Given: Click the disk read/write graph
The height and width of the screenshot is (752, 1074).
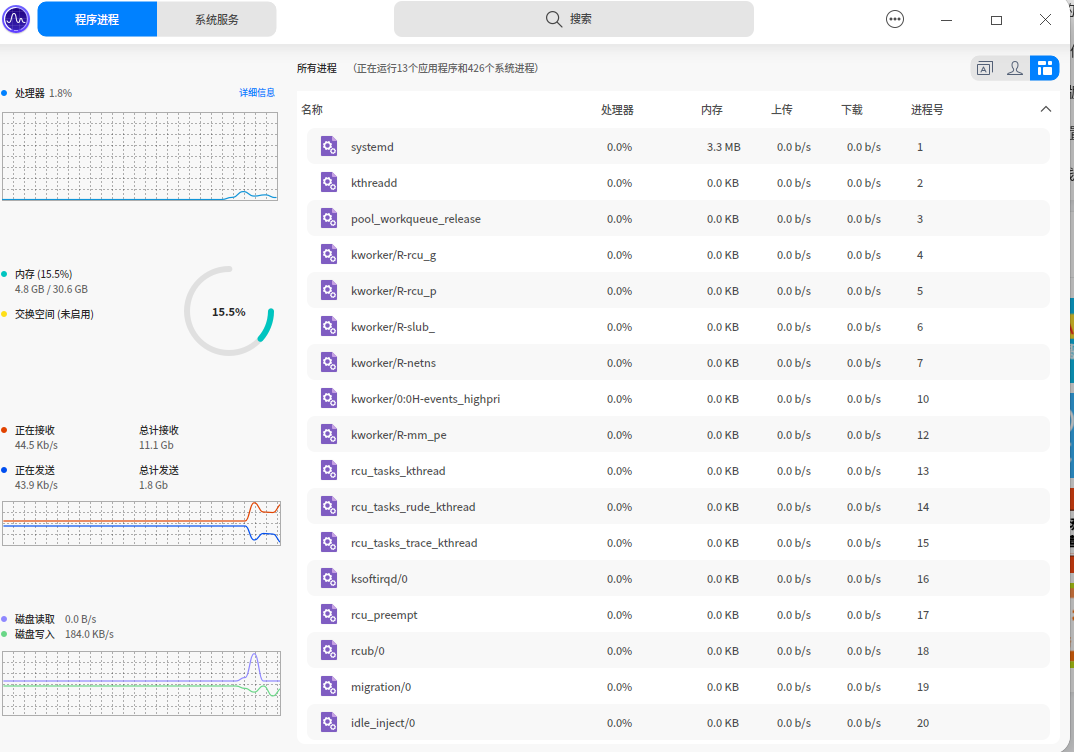Looking at the screenshot, I should [142, 683].
